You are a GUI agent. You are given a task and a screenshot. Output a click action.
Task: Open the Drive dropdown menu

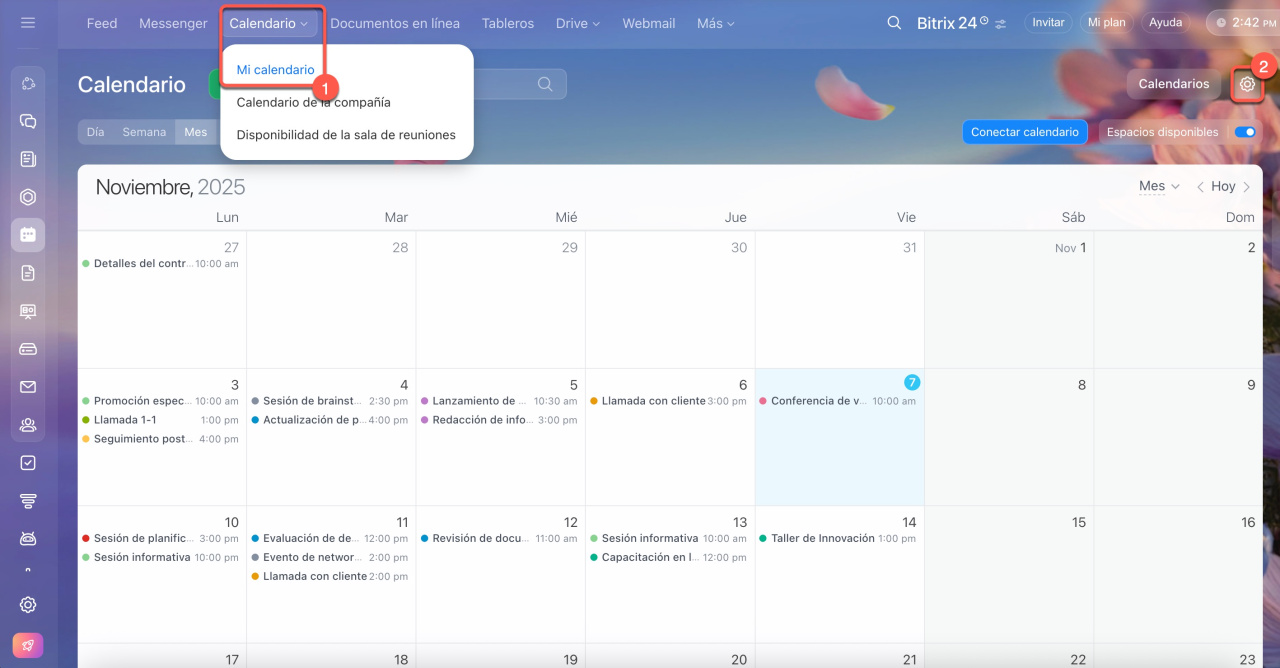[578, 23]
